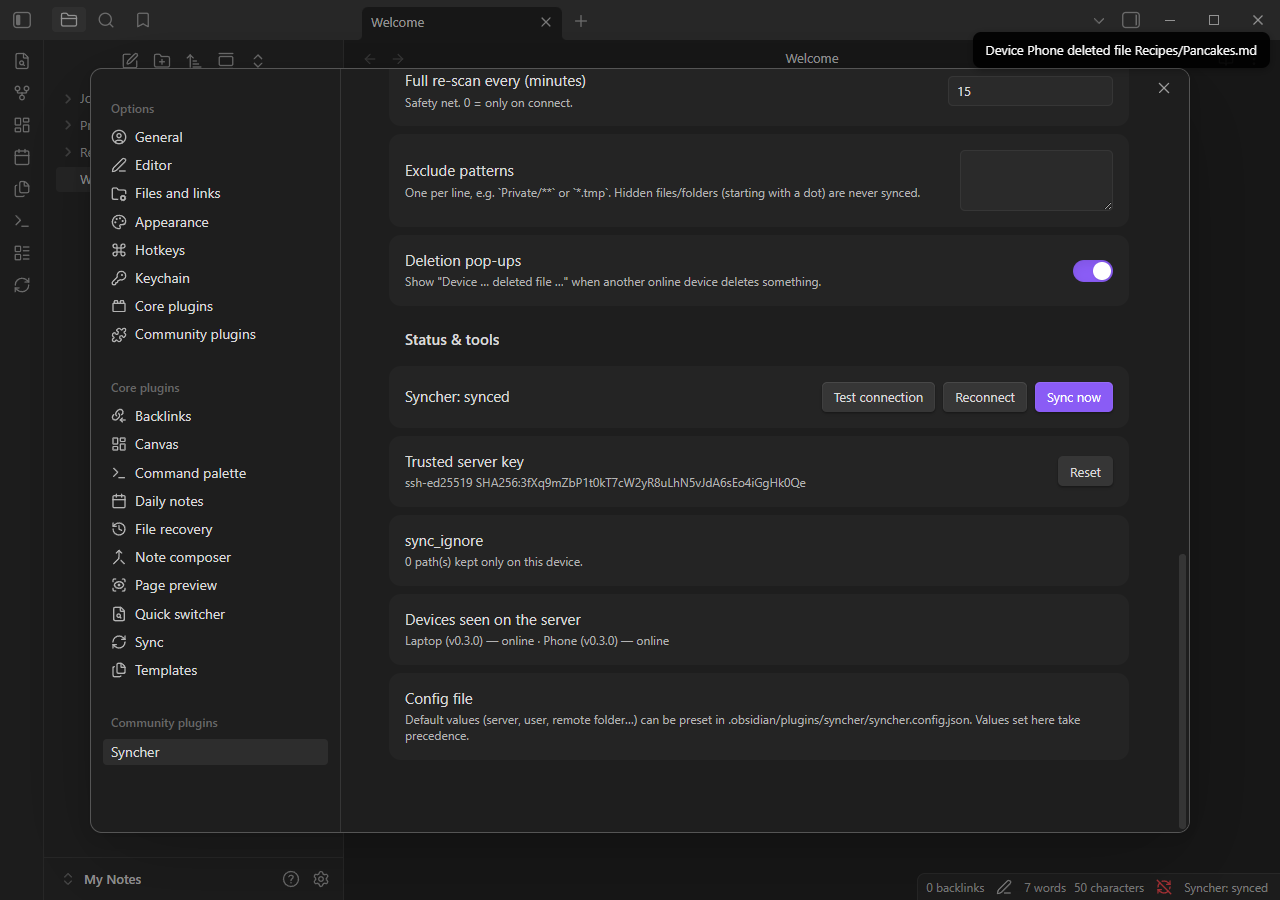1280x900 pixels.
Task: Open Command palette plugin settings
Action: click(215, 473)
